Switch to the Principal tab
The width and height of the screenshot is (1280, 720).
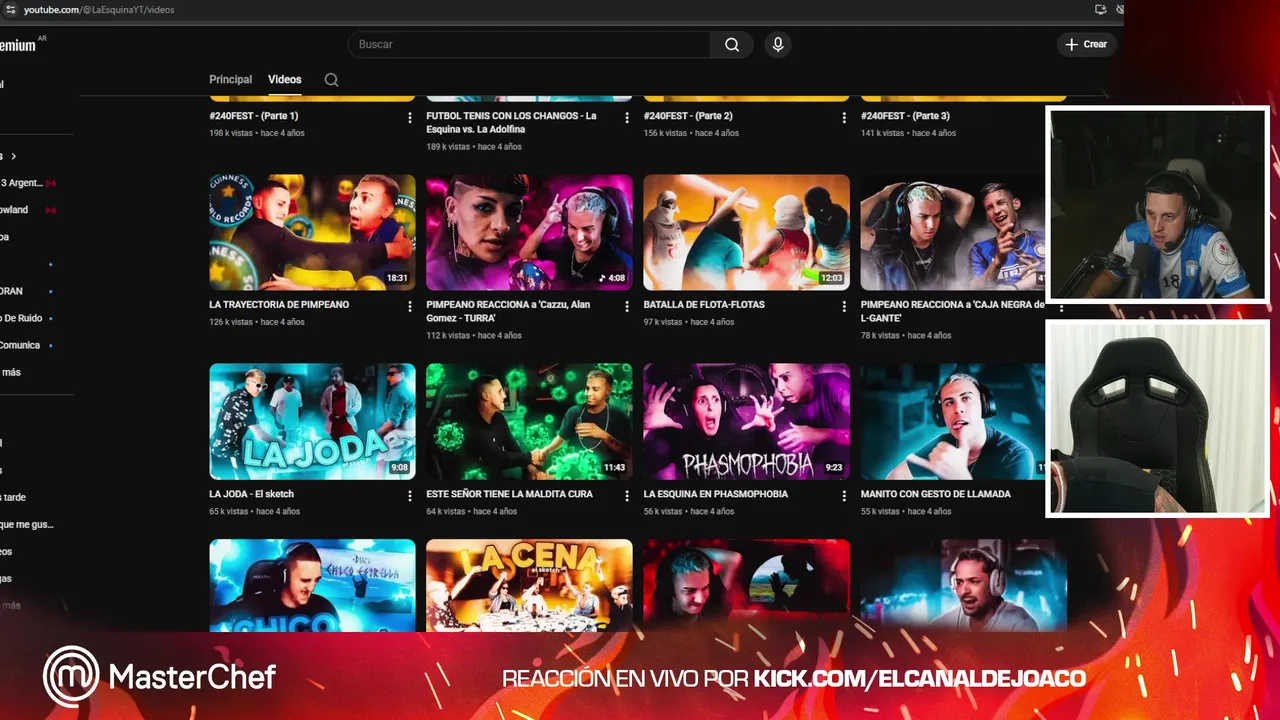(230, 79)
